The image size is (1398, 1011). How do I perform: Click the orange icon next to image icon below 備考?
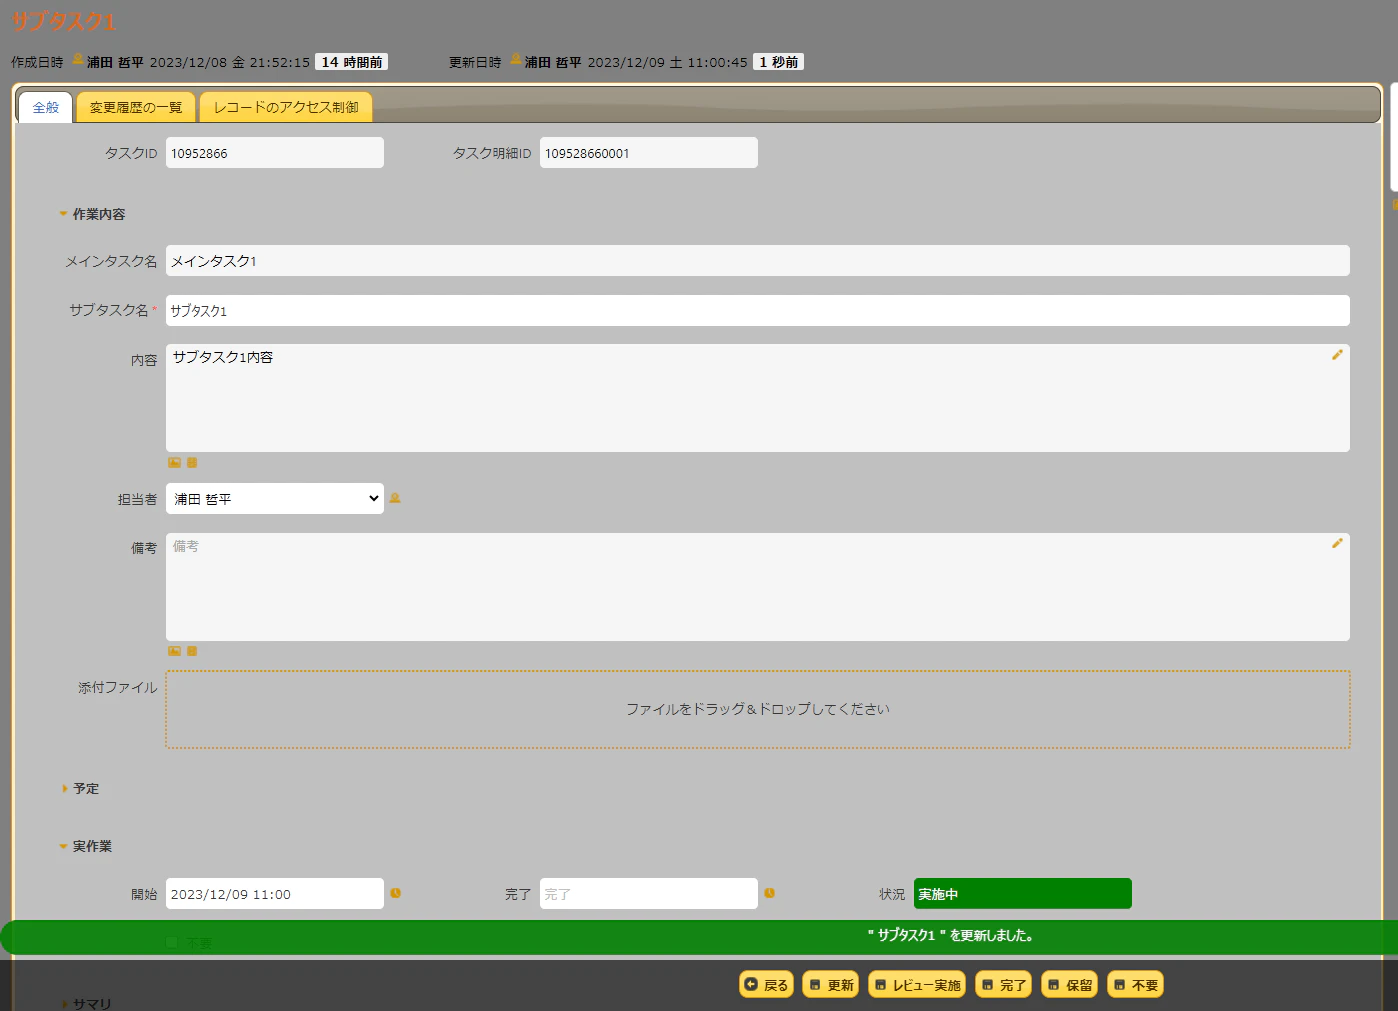pyautogui.click(x=192, y=651)
